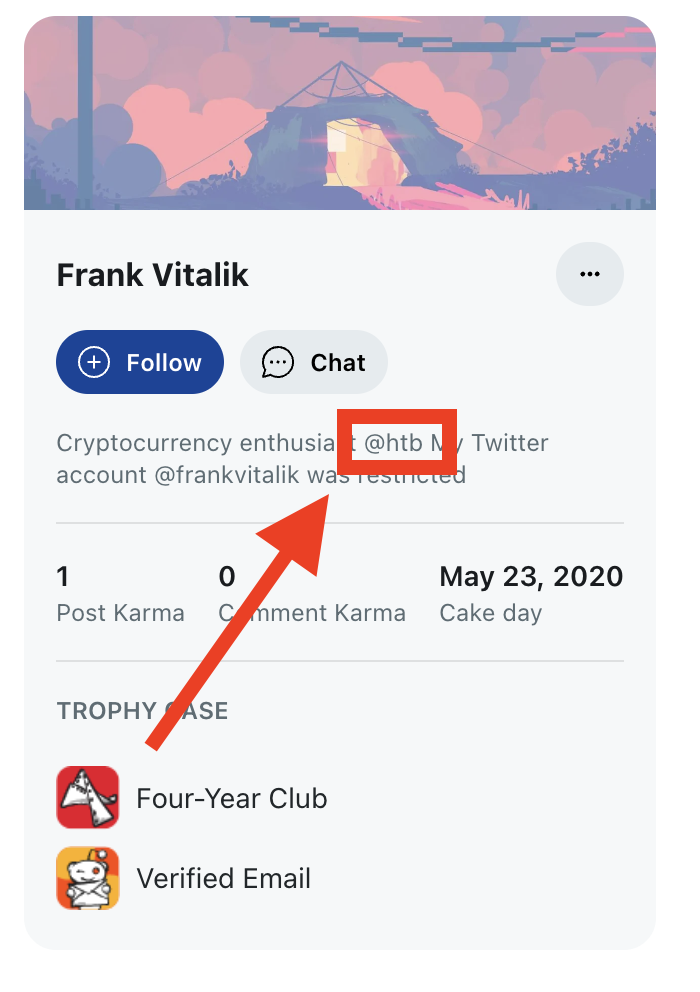Image resolution: width=700 pixels, height=992 pixels.
Task: Click the profile banner image
Action: click(x=340, y=112)
